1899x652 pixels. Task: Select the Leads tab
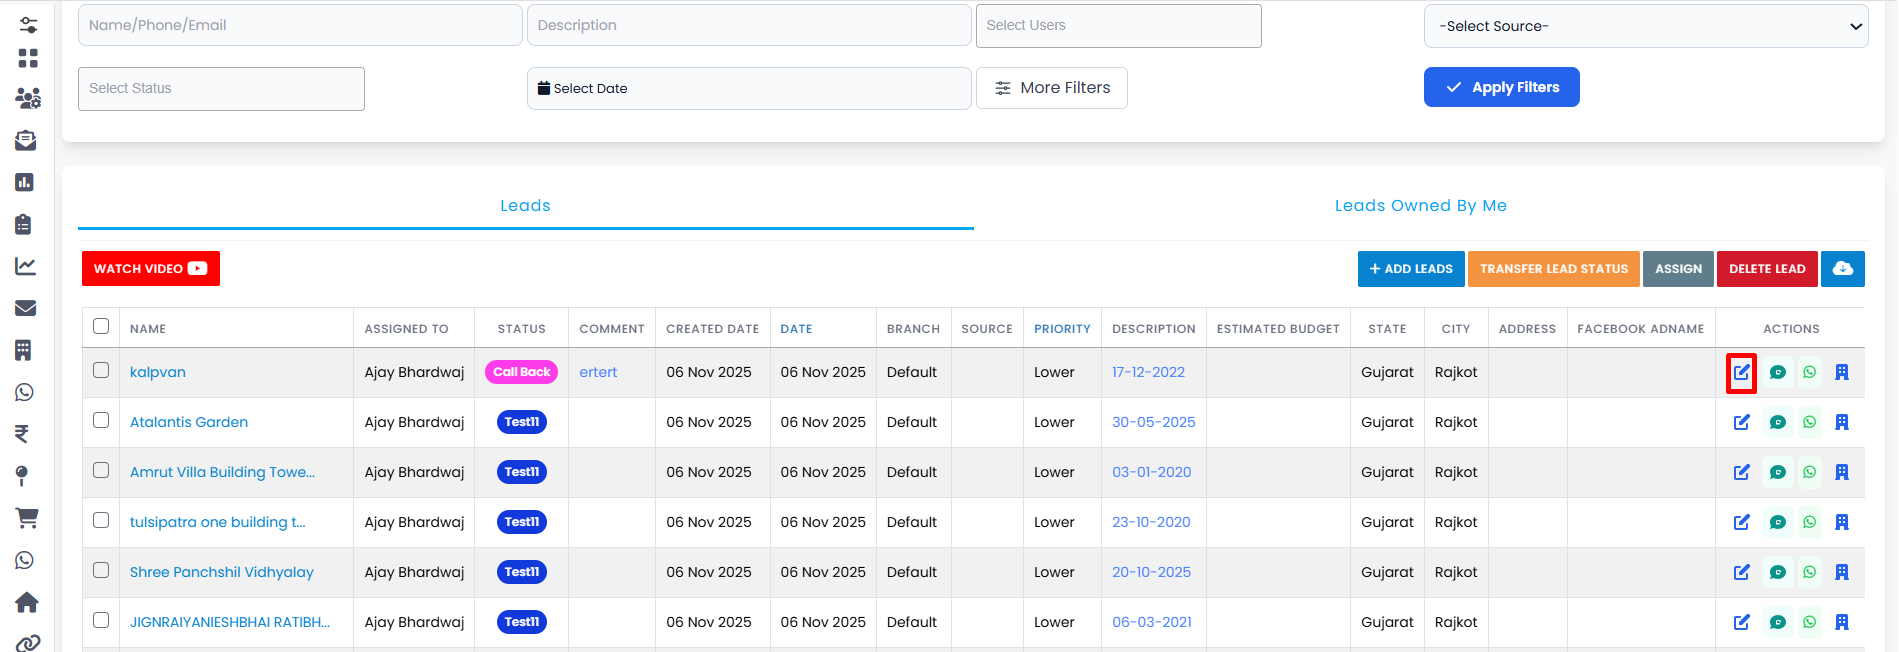click(525, 206)
